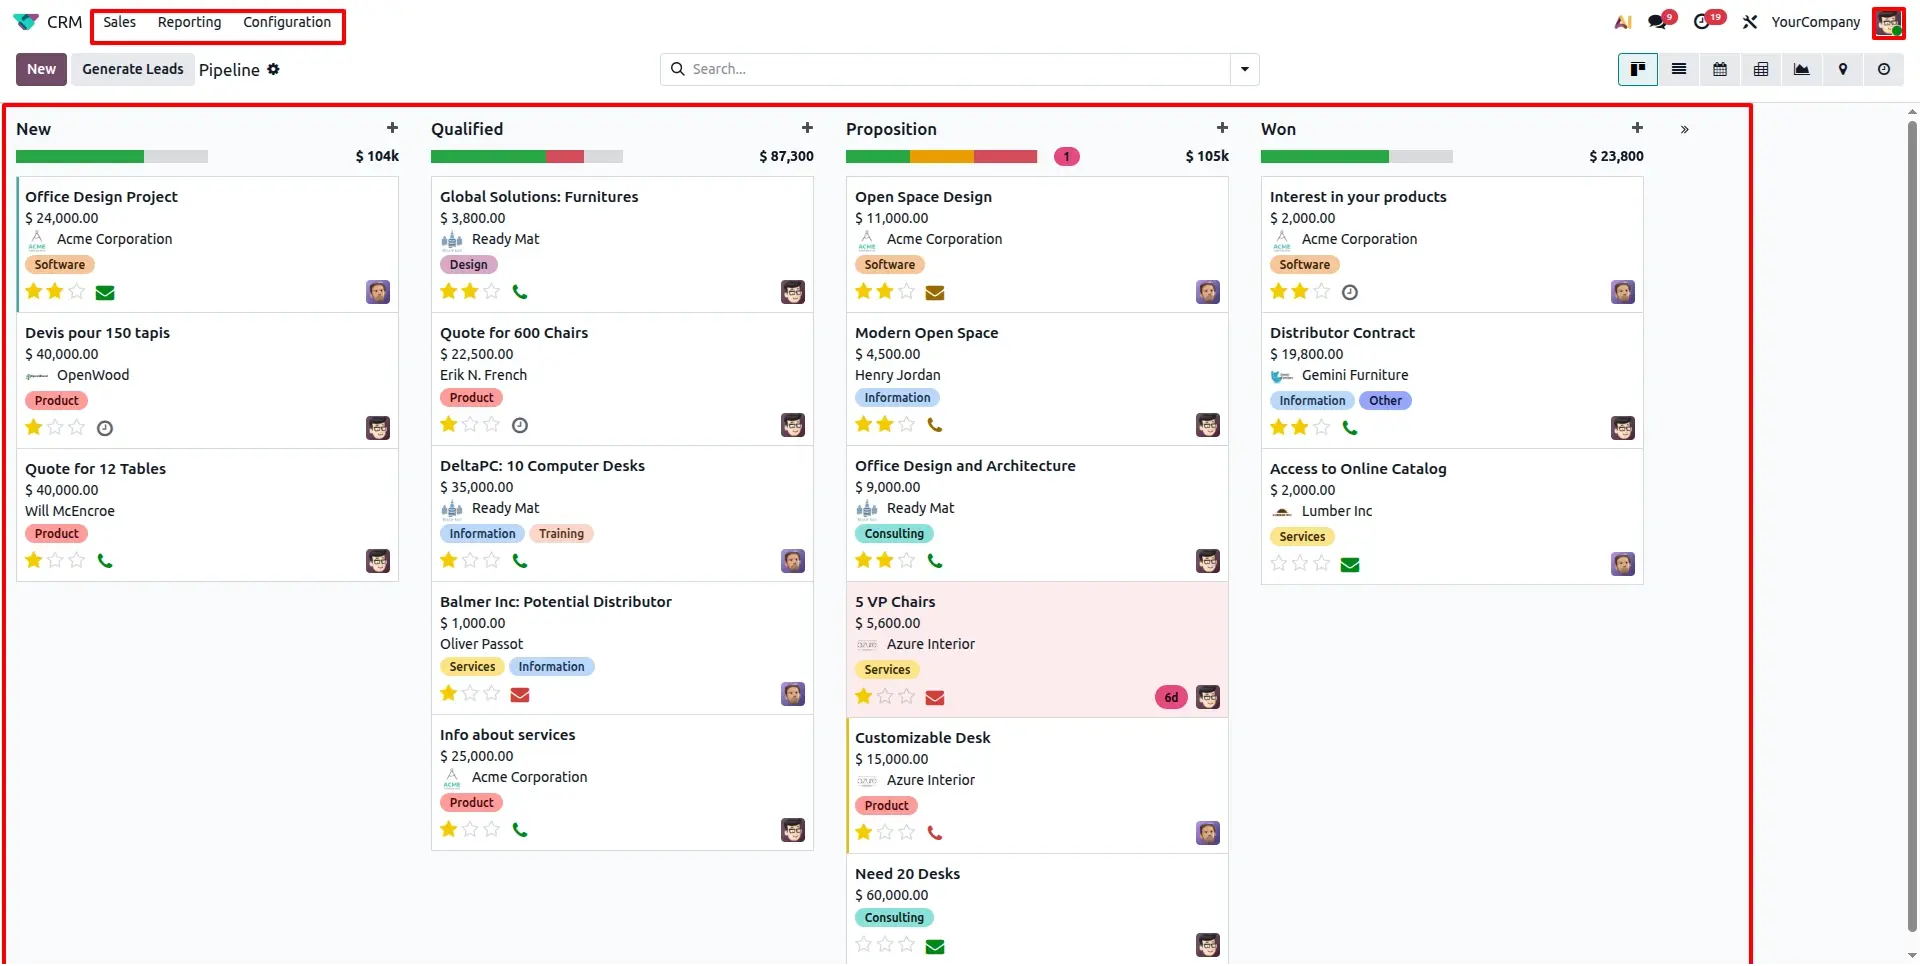This screenshot has height=966, width=1920.
Task: Click the Consulting tag on Need 20 Desks
Action: point(894,918)
